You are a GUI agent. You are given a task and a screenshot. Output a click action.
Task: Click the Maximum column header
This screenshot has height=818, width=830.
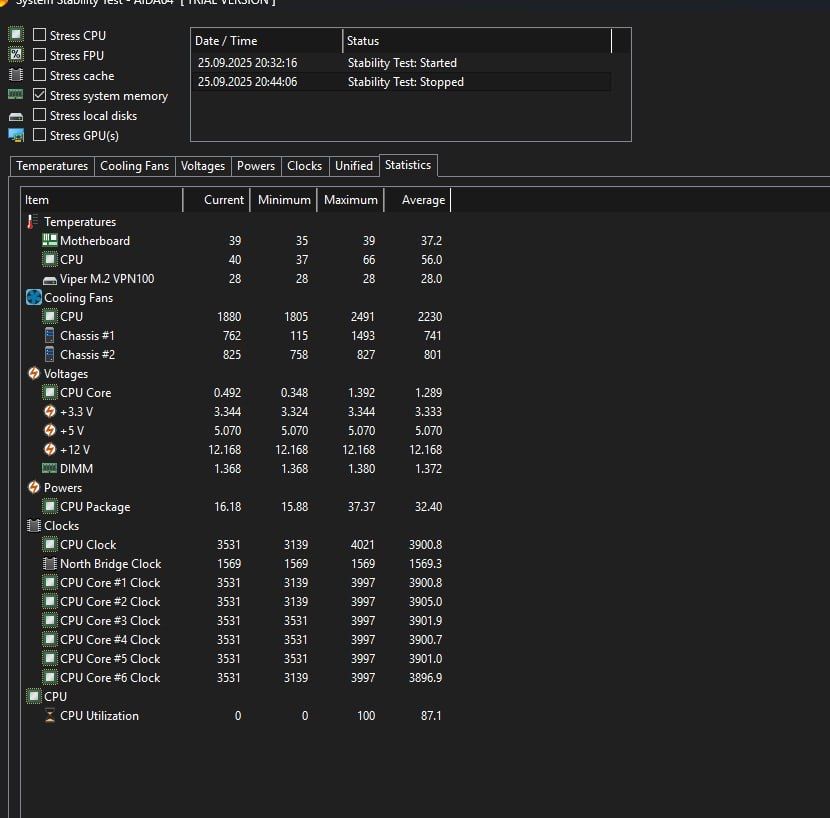pos(350,200)
